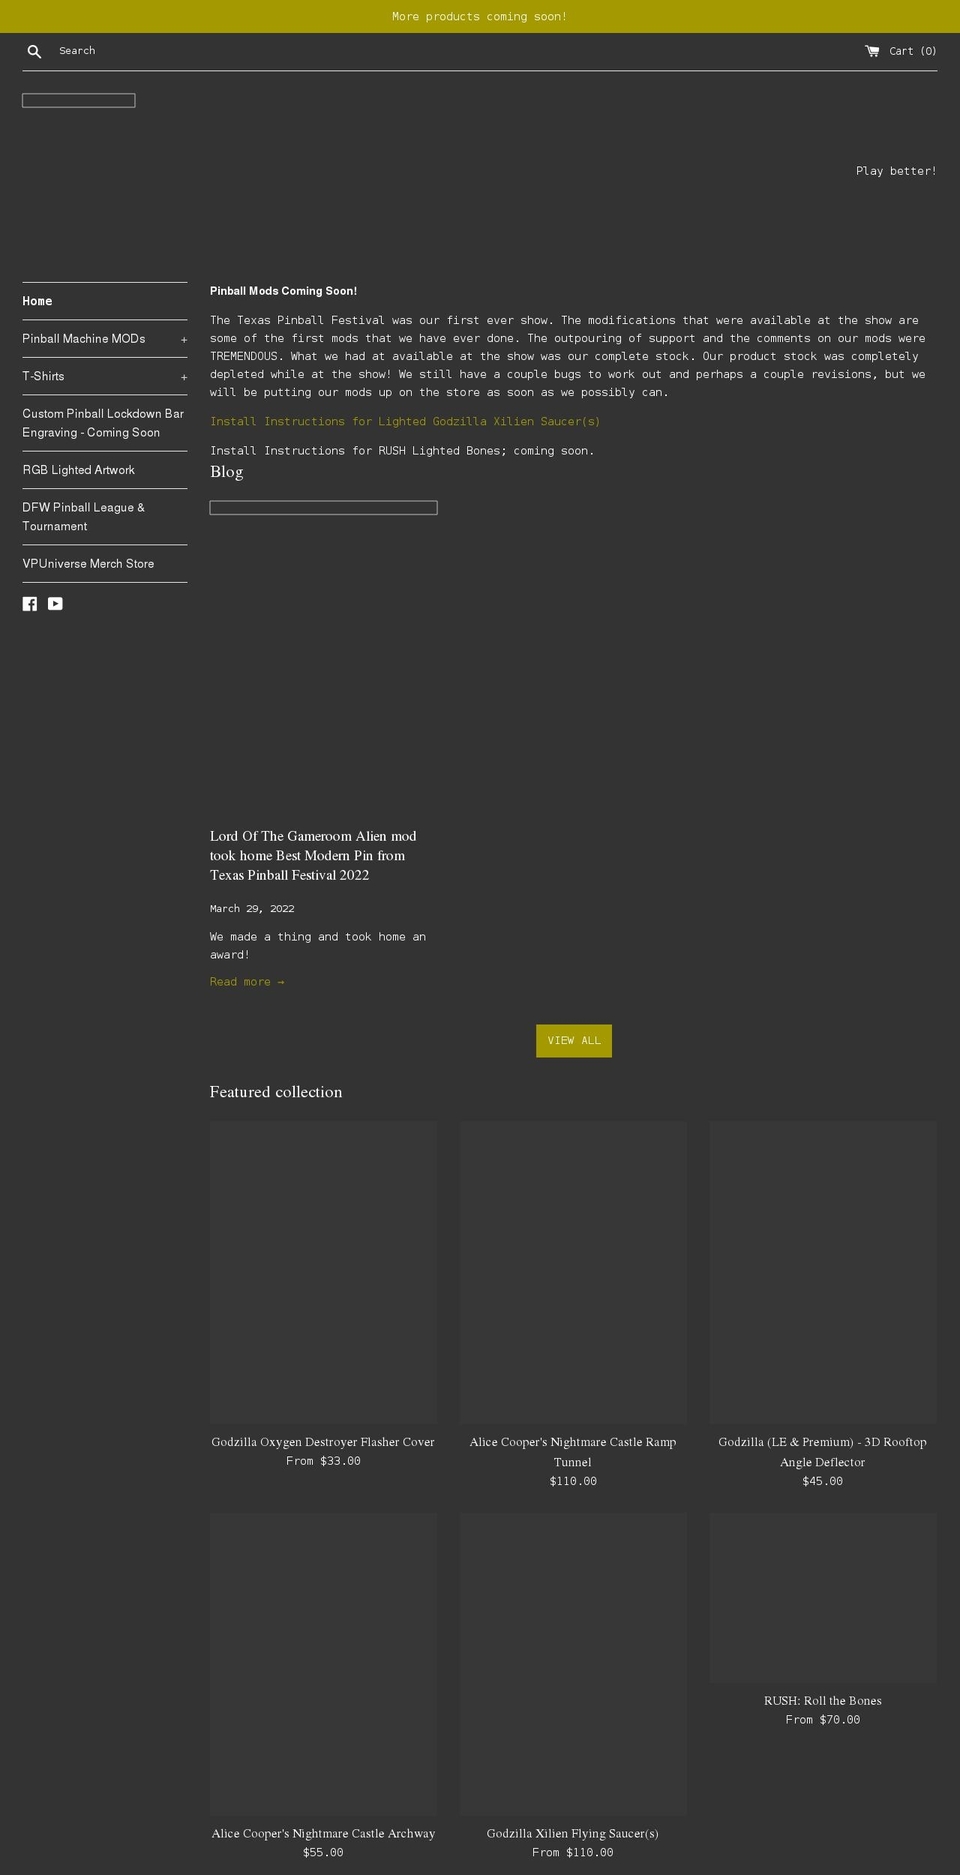Click Godzilla Oxygen Destroyer product image
The height and width of the screenshot is (1875, 960).
(323, 1273)
